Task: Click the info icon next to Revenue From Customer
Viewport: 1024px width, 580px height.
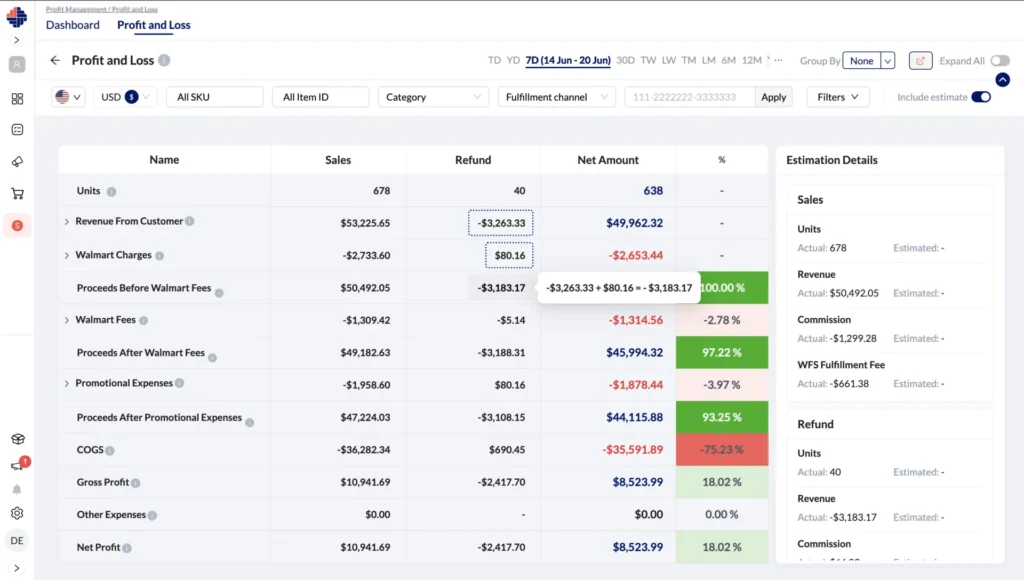Action: tap(189, 221)
